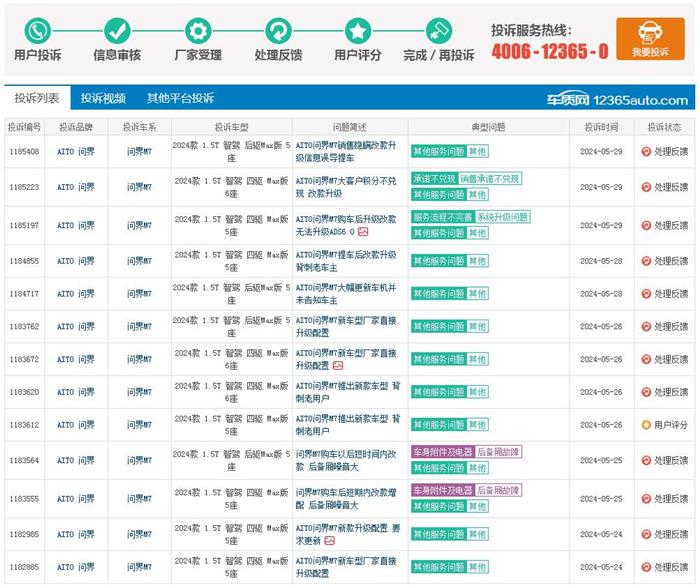
Task: Open complaint 1183762 description link
Action: pos(346,326)
